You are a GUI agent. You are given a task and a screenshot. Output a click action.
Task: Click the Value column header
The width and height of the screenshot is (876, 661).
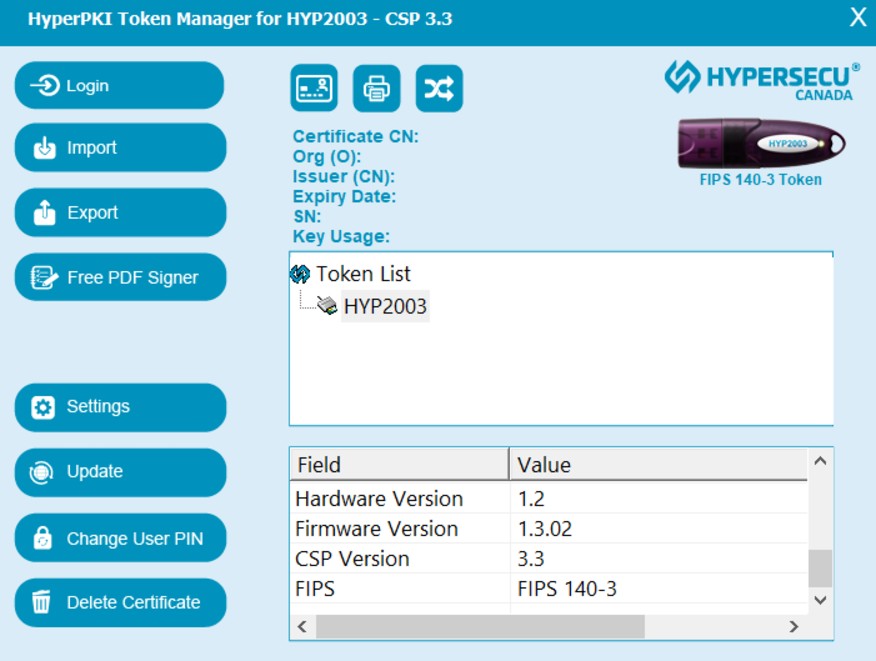(x=659, y=464)
